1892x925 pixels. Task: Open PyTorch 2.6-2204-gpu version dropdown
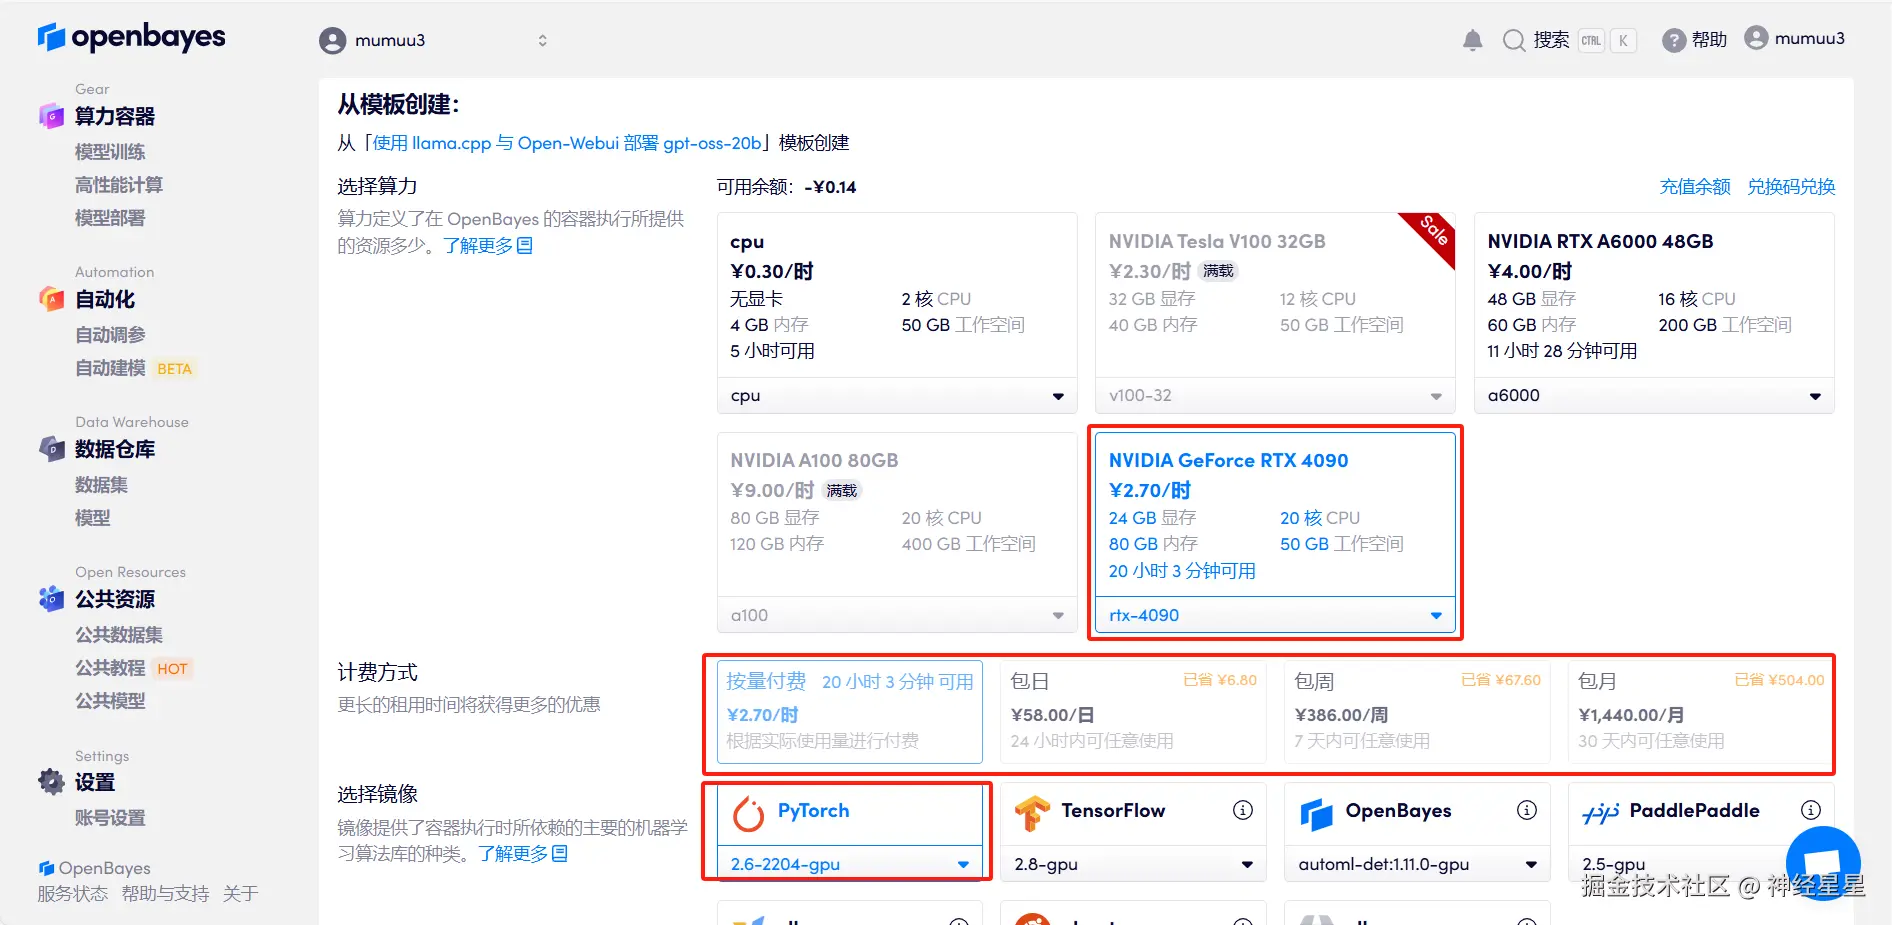pyautogui.click(x=849, y=864)
